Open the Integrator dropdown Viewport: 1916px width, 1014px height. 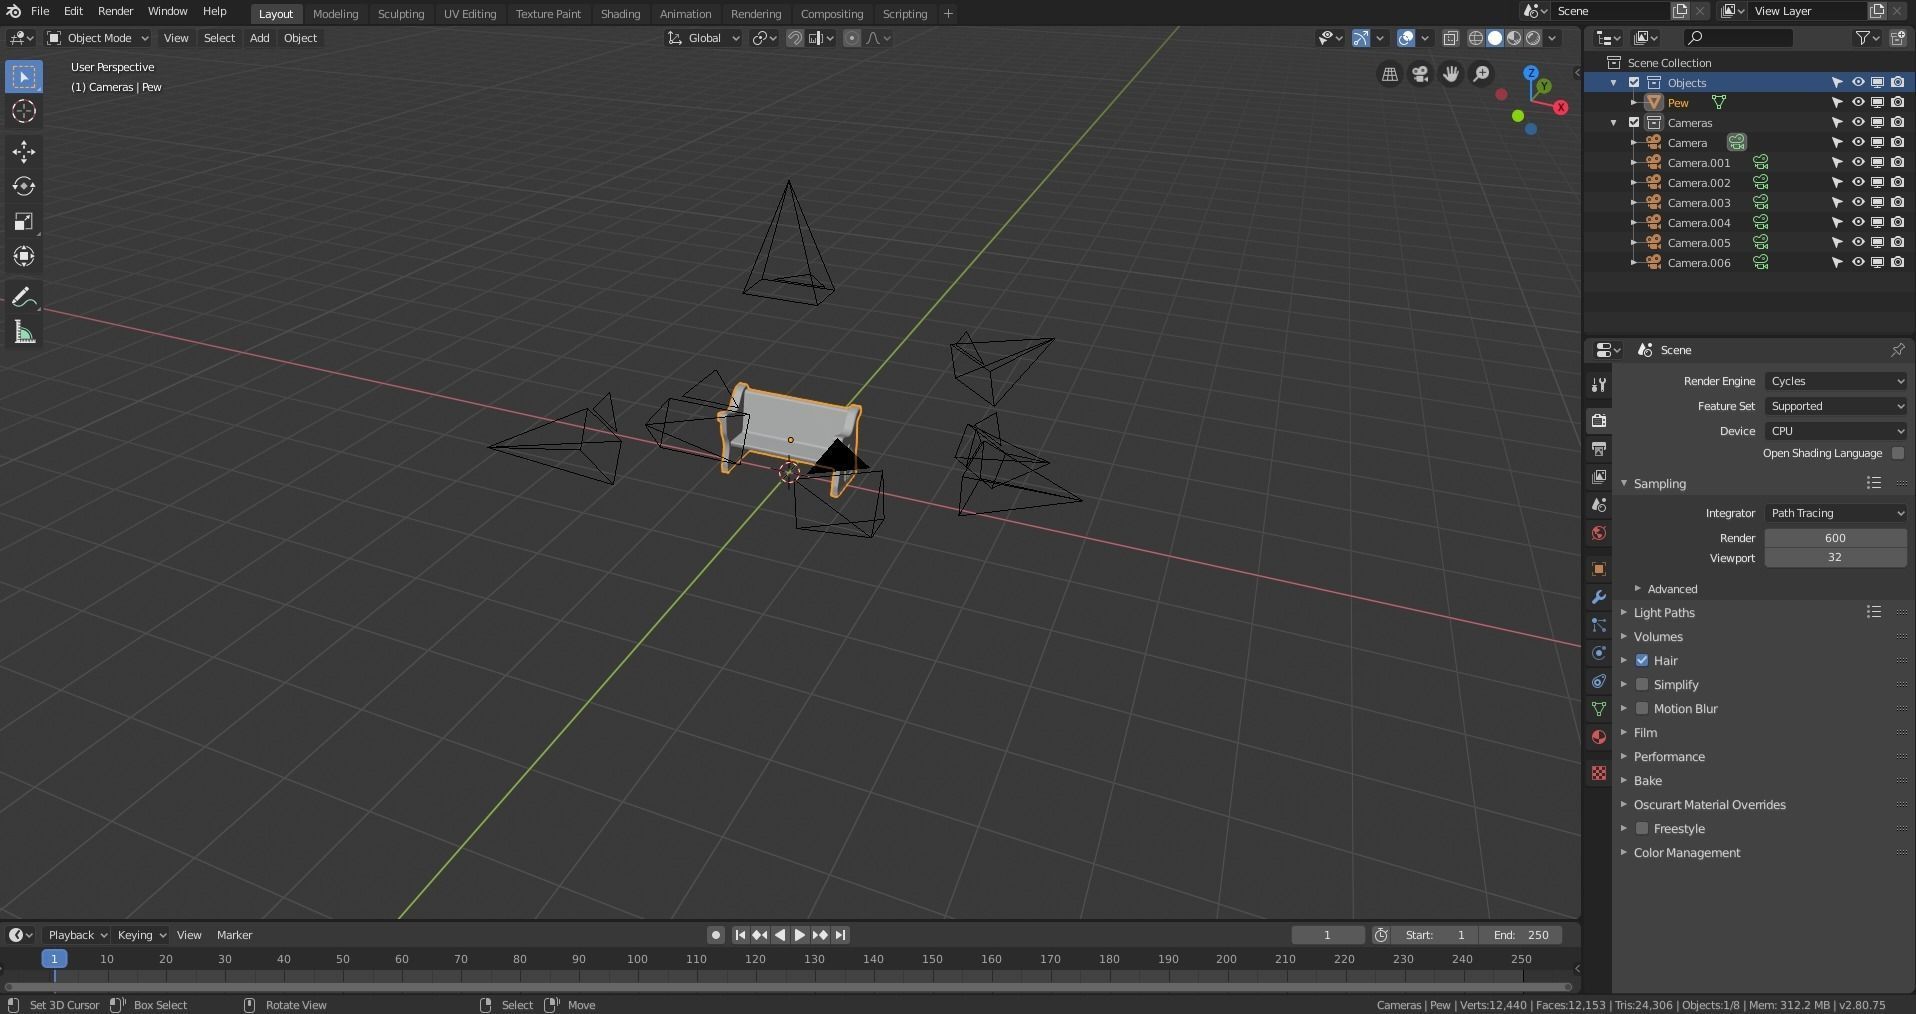click(1836, 513)
